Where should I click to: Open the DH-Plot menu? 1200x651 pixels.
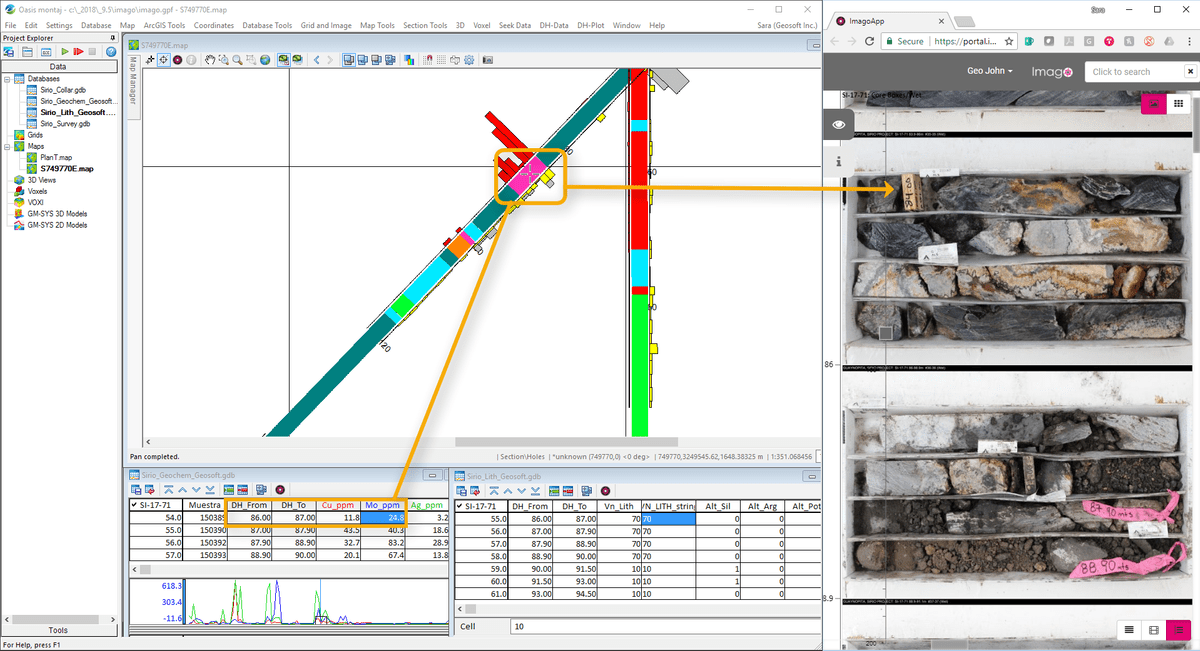590,25
